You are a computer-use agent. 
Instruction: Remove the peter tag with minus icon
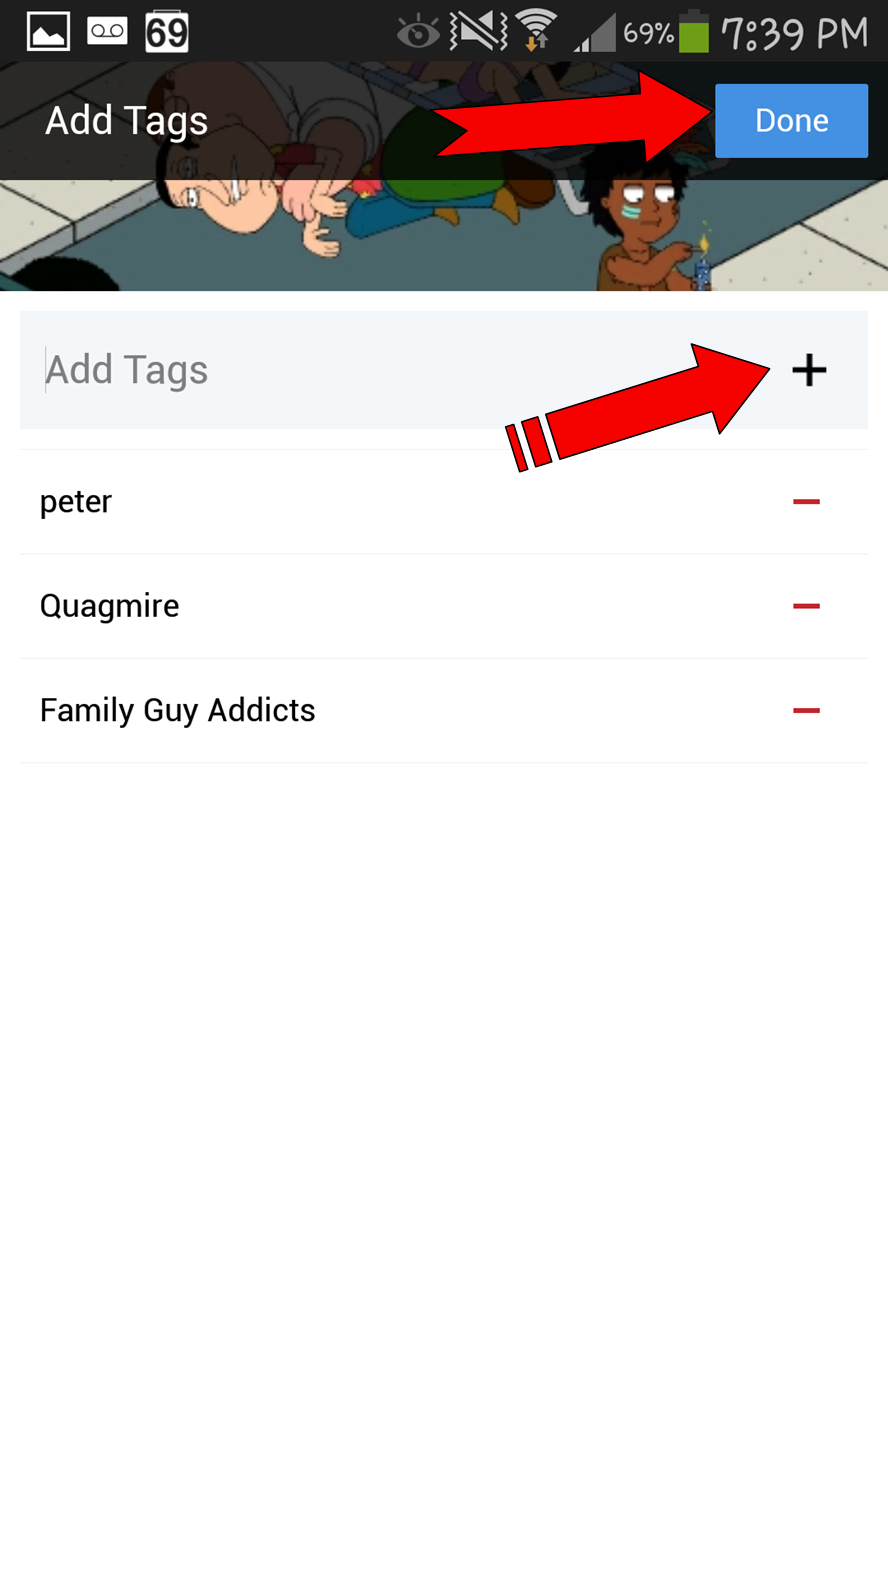coord(806,501)
